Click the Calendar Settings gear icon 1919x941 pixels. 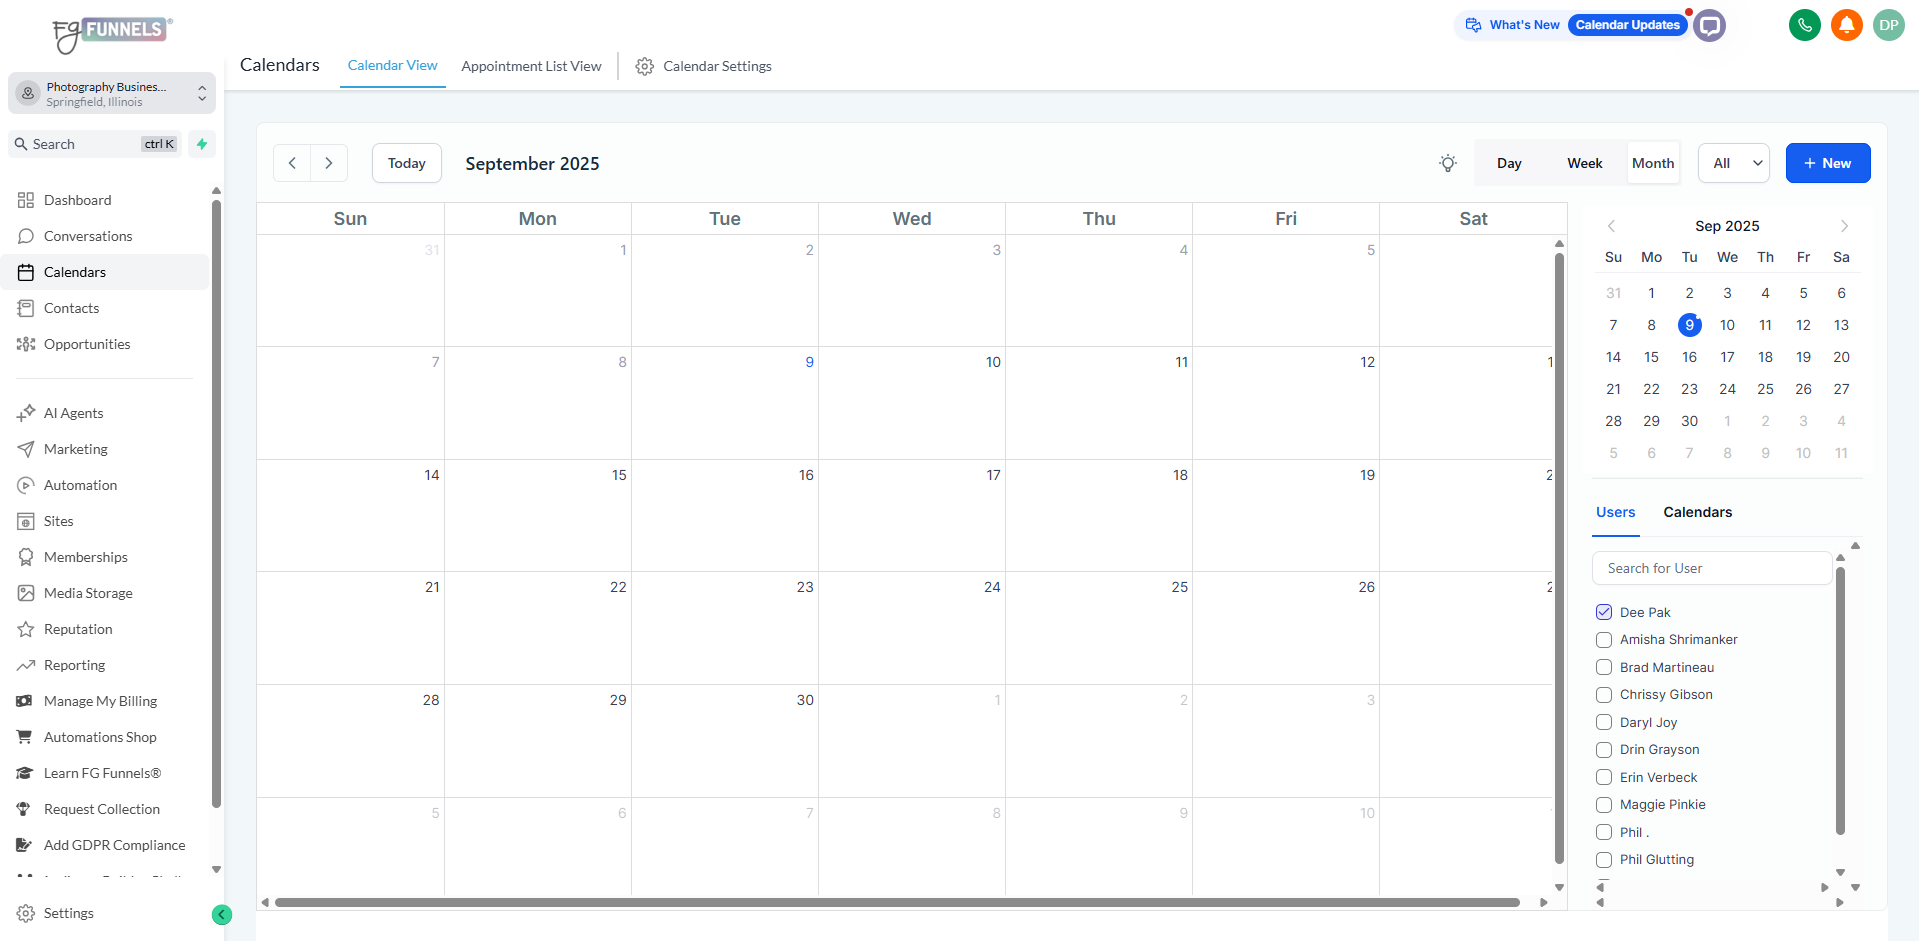(645, 66)
